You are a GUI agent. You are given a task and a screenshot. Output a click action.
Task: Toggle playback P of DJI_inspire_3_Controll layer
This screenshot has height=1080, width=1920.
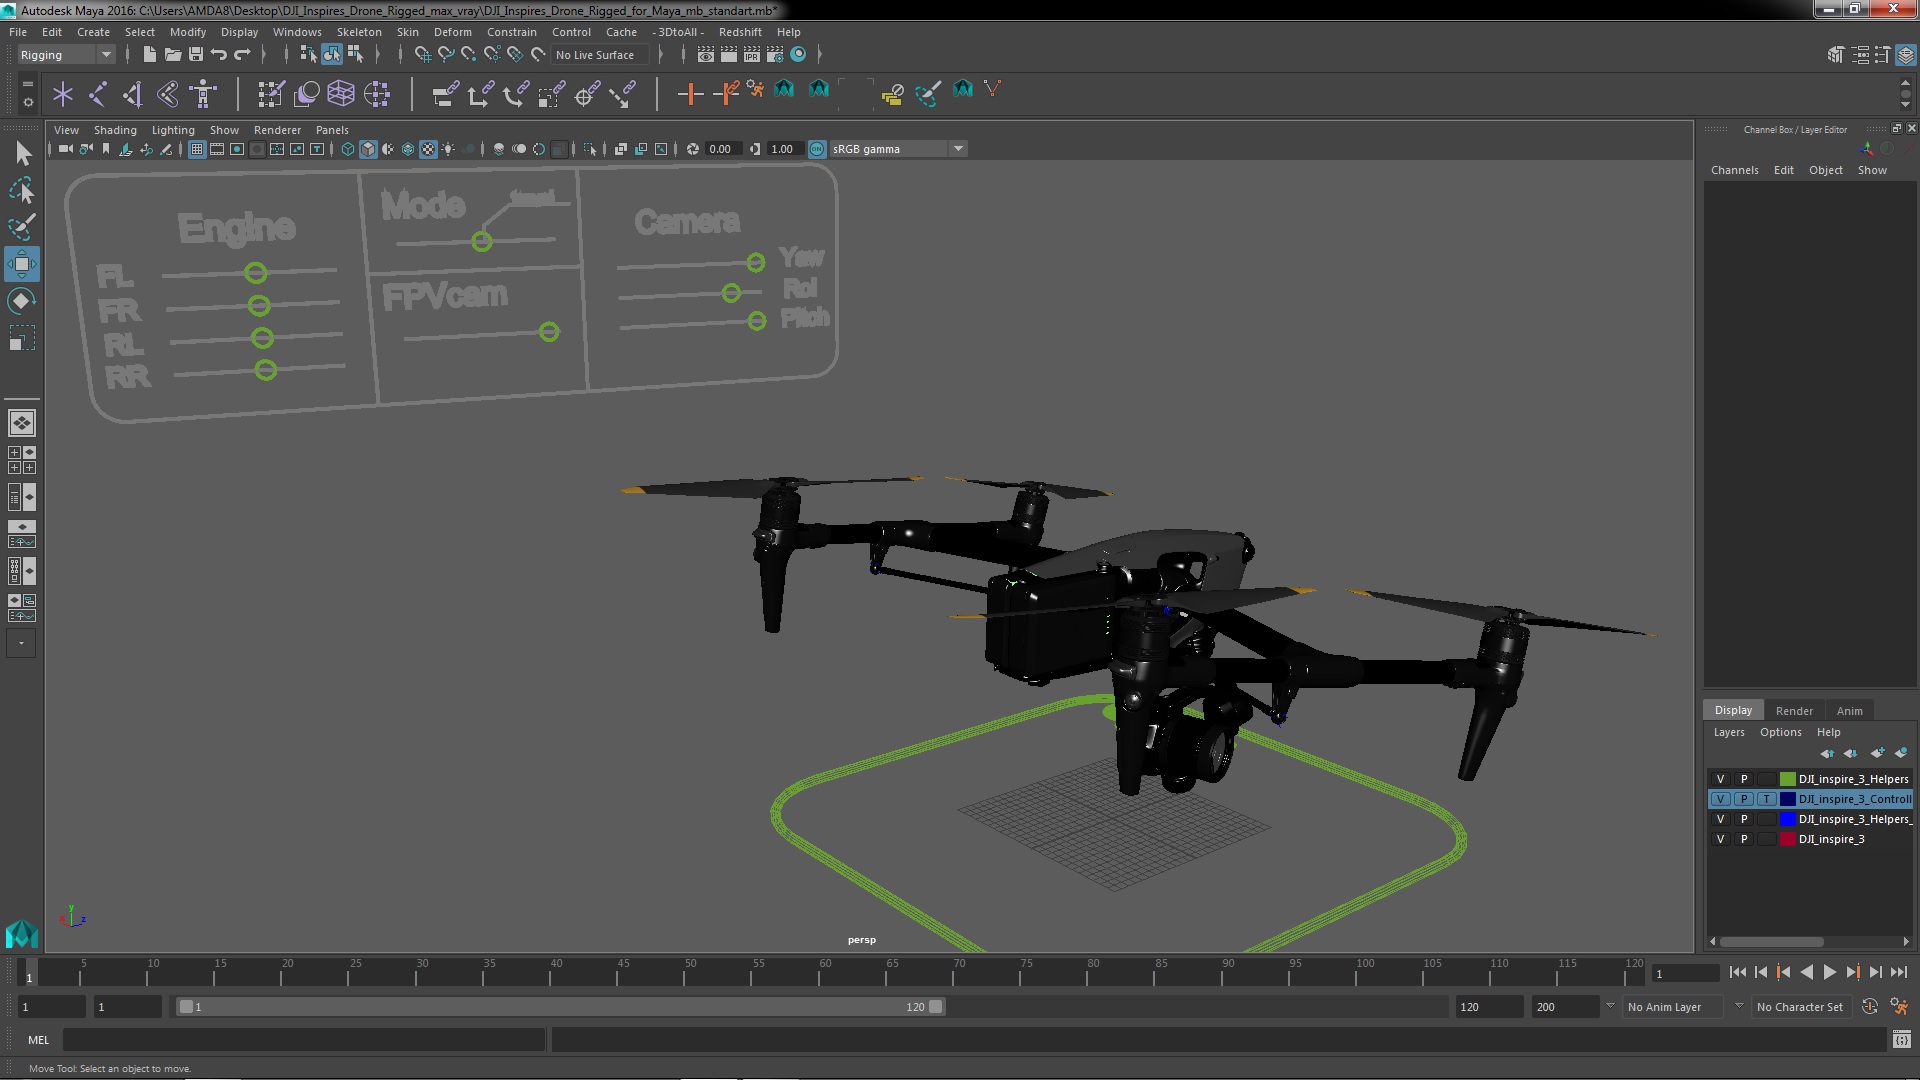(x=1744, y=799)
